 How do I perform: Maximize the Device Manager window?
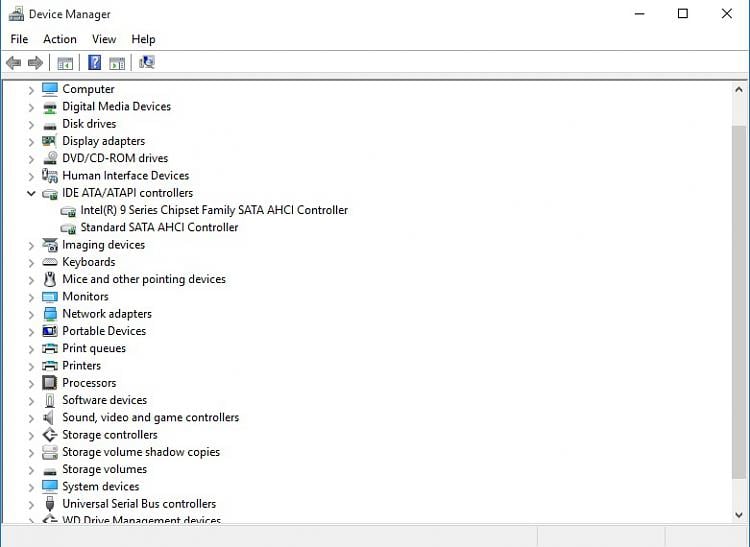pyautogui.click(x=683, y=14)
